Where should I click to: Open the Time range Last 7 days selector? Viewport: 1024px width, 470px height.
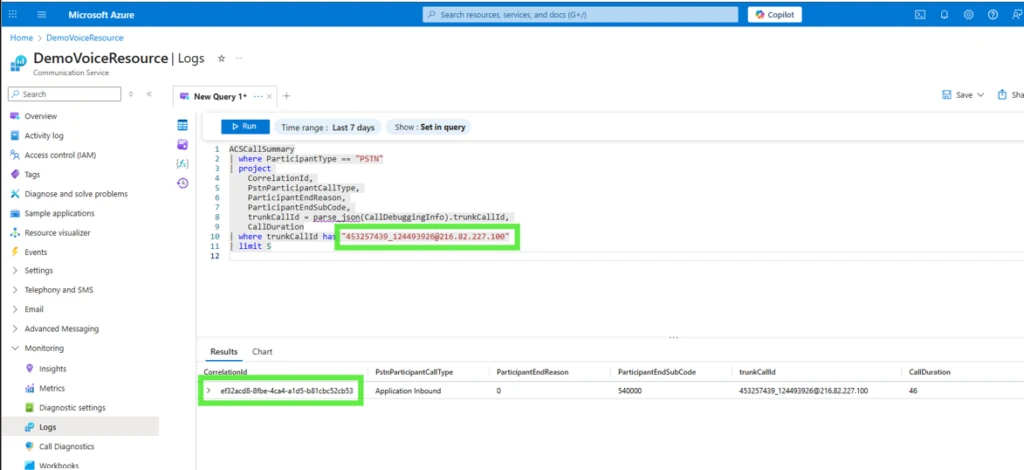pos(328,127)
